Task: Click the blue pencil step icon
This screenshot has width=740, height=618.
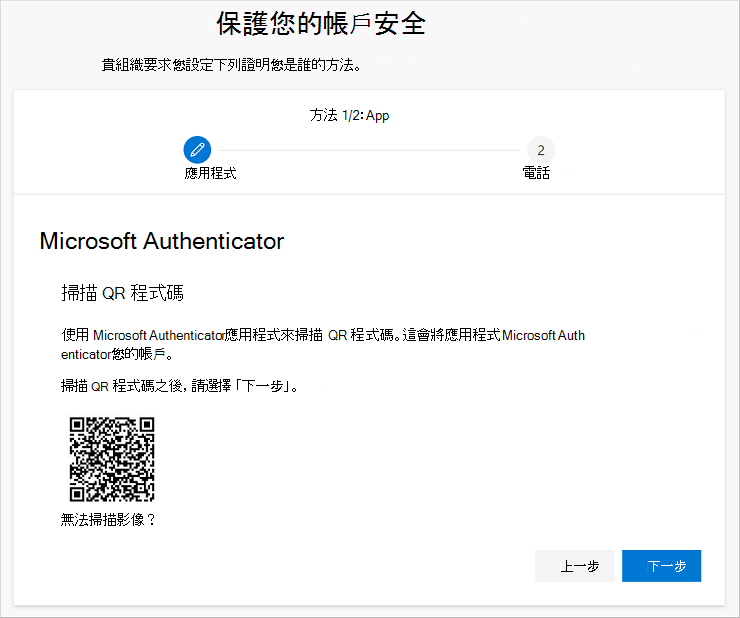Action: [197, 150]
